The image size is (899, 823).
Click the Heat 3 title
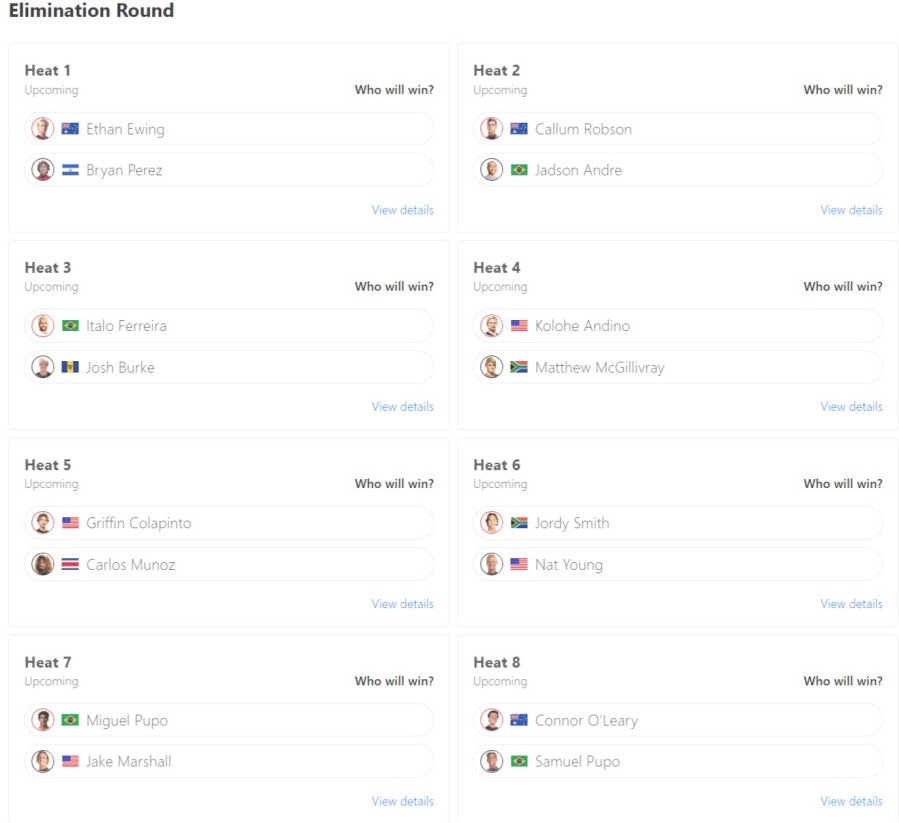click(48, 267)
